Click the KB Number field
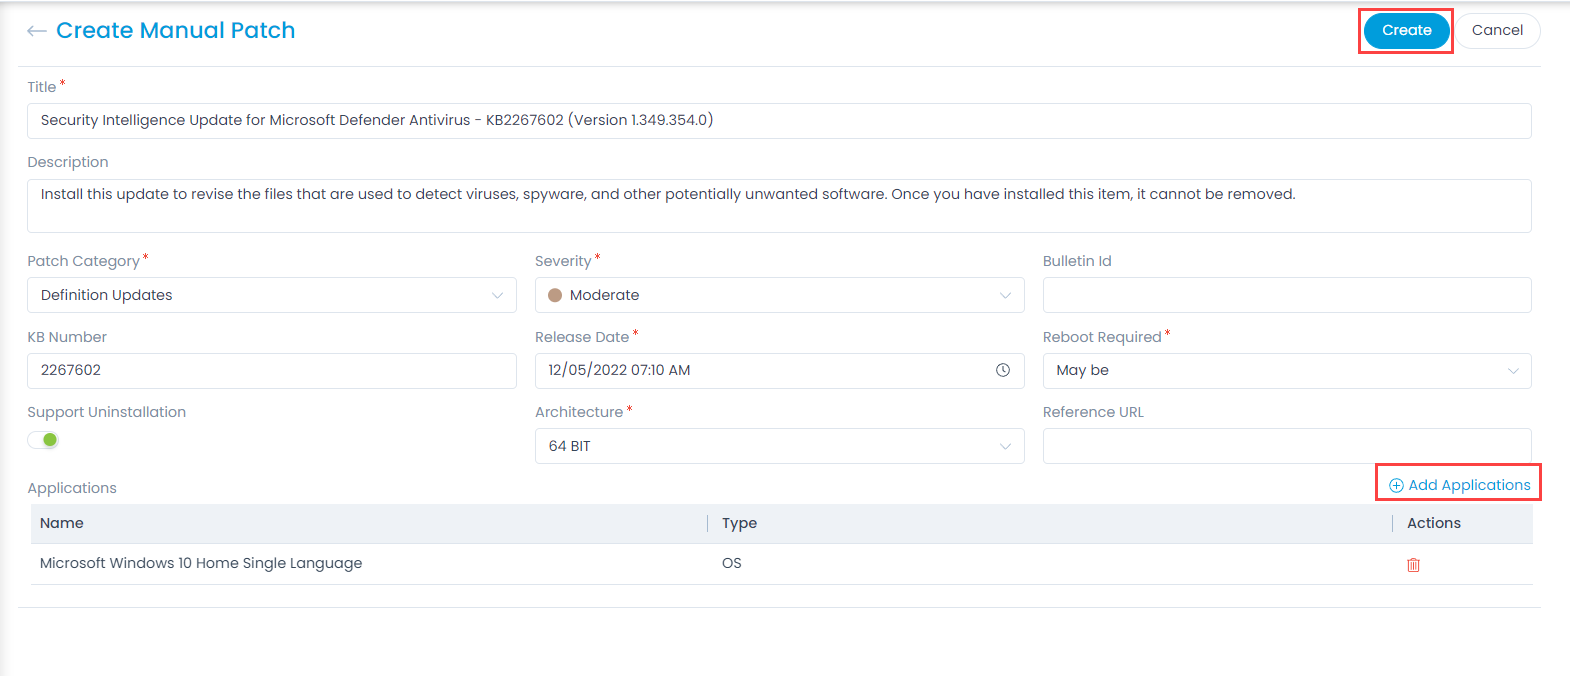 (x=272, y=371)
